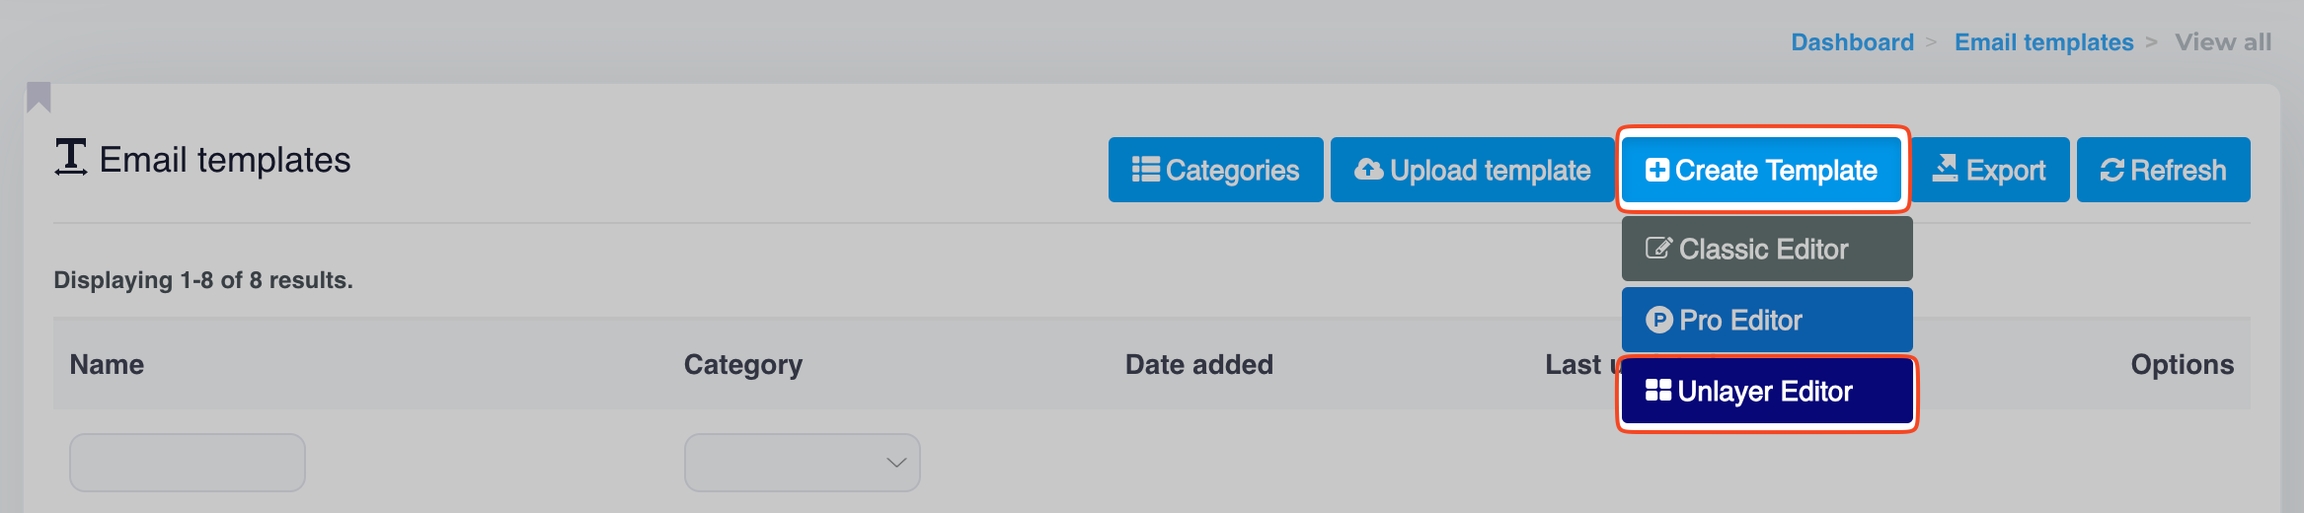Click the Displaying 1-8 of 8 results text

pos(203,281)
